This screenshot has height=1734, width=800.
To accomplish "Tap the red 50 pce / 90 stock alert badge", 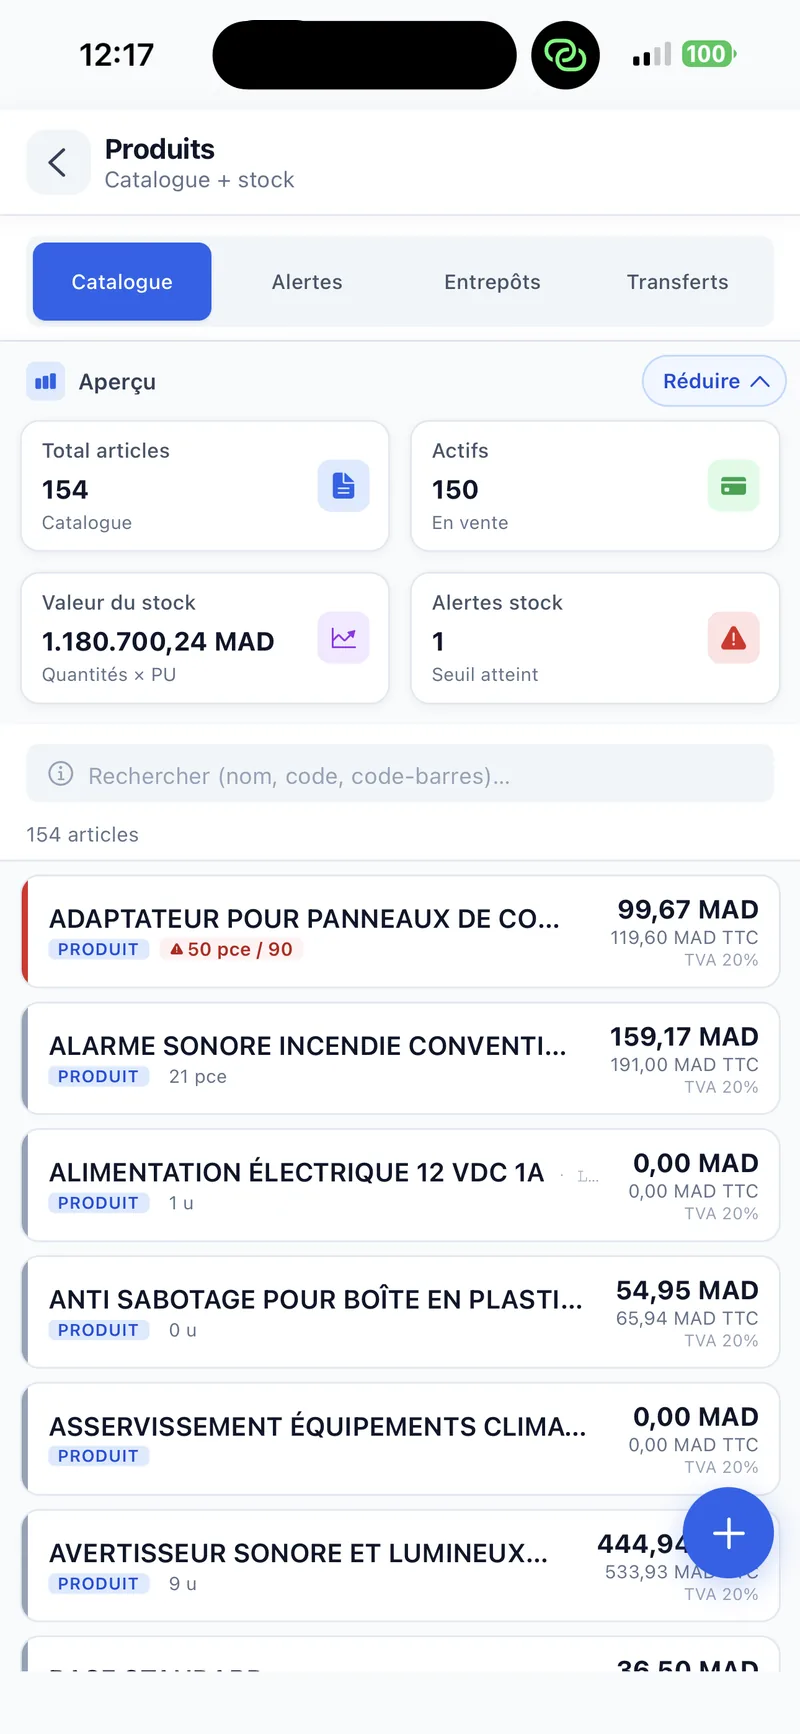I will 231,949.
